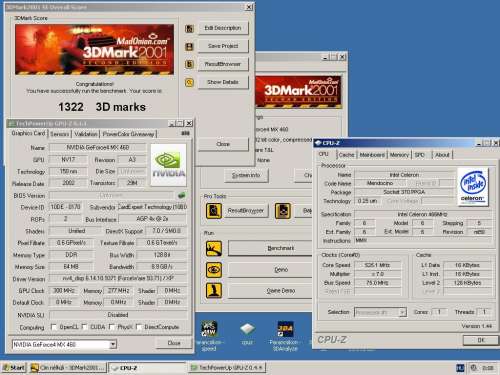
Task: Click the GPU-Z Close button
Action: click(x=174, y=343)
